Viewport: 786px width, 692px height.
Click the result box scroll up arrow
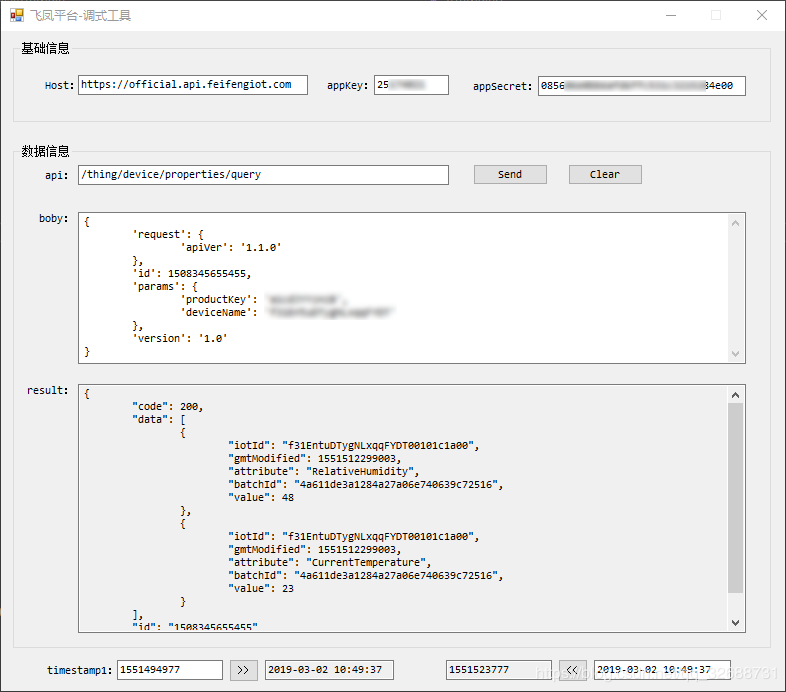point(735,395)
